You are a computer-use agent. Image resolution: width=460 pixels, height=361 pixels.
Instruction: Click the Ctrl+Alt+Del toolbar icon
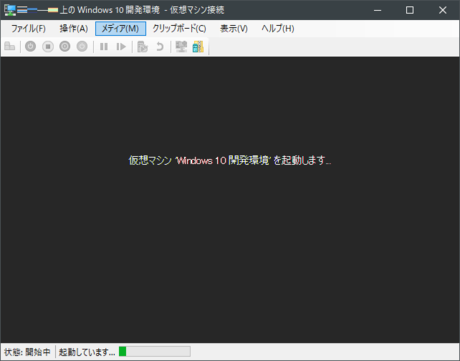[x=10, y=46]
